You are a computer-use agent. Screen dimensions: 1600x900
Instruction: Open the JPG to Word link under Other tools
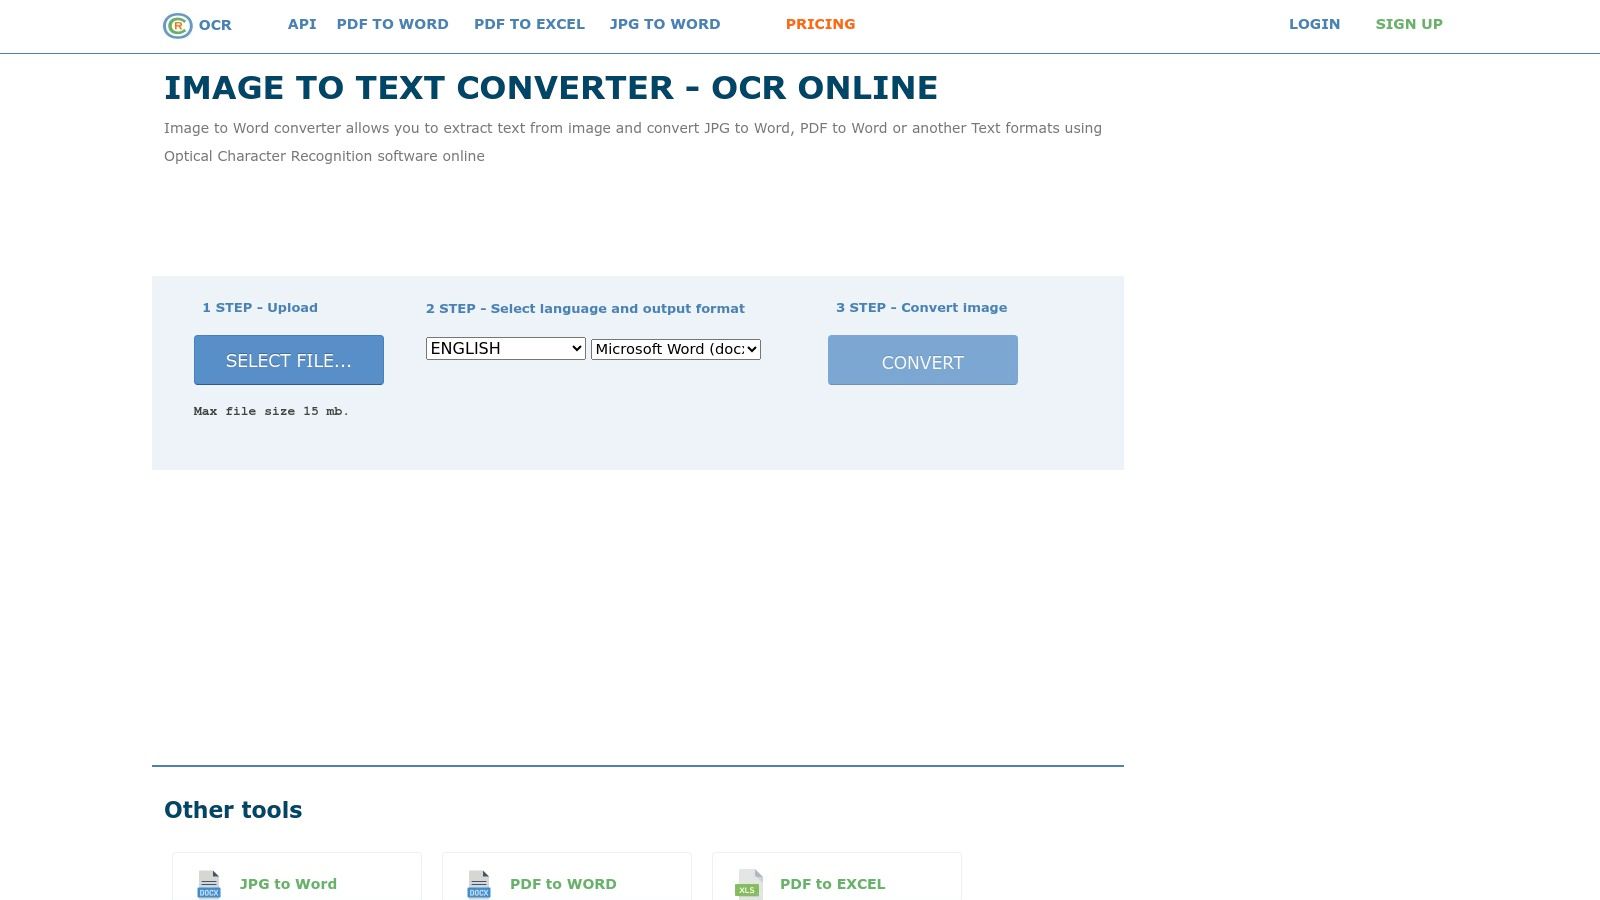288,884
